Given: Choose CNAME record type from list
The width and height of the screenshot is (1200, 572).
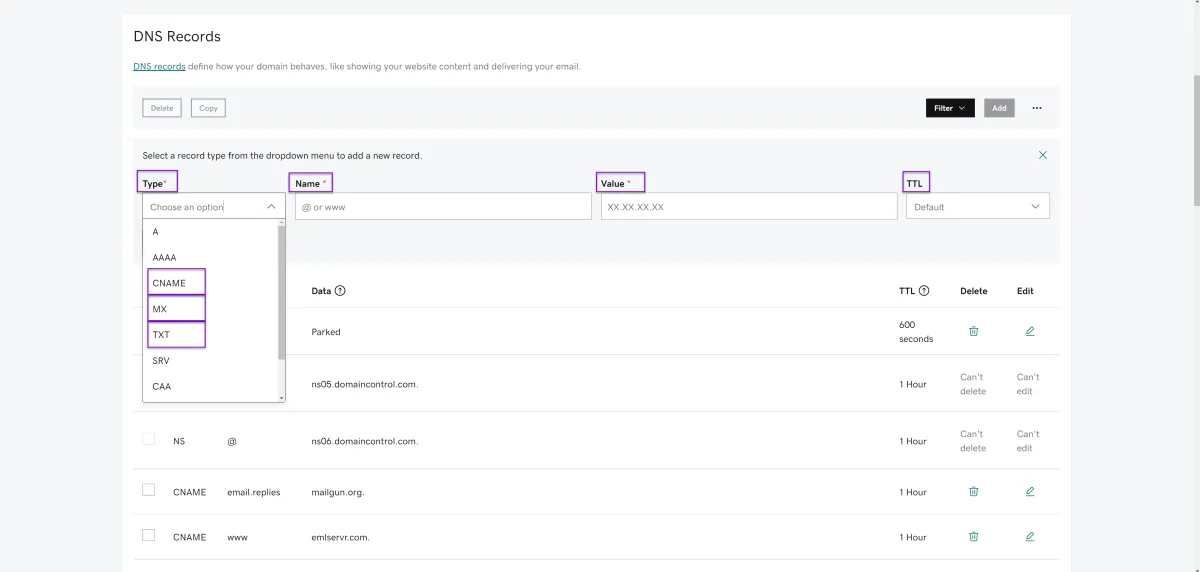Looking at the screenshot, I should pos(210,283).
